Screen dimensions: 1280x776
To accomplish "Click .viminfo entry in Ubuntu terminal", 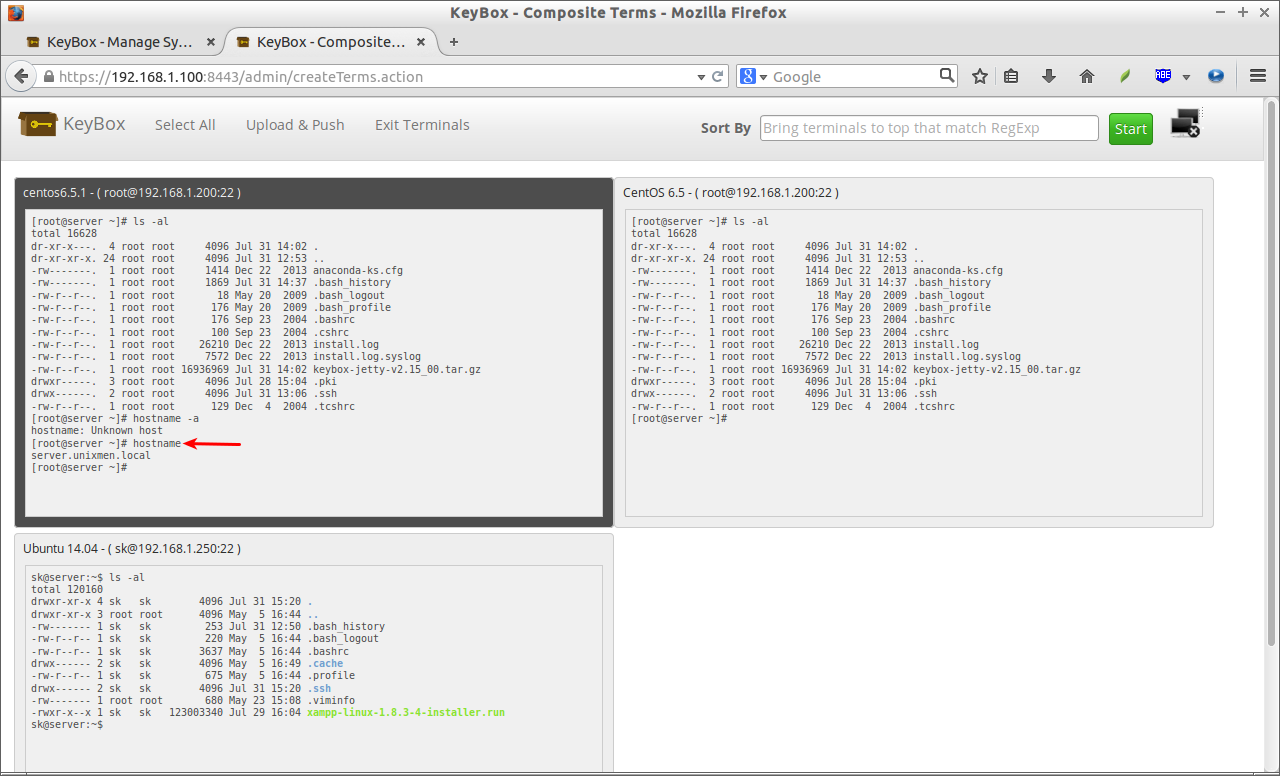I will coord(331,701).
